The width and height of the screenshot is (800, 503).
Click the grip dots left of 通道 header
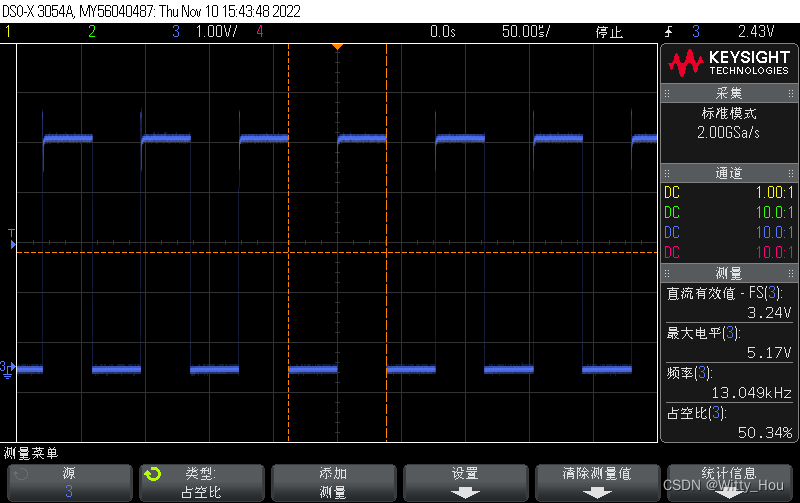coord(667,173)
